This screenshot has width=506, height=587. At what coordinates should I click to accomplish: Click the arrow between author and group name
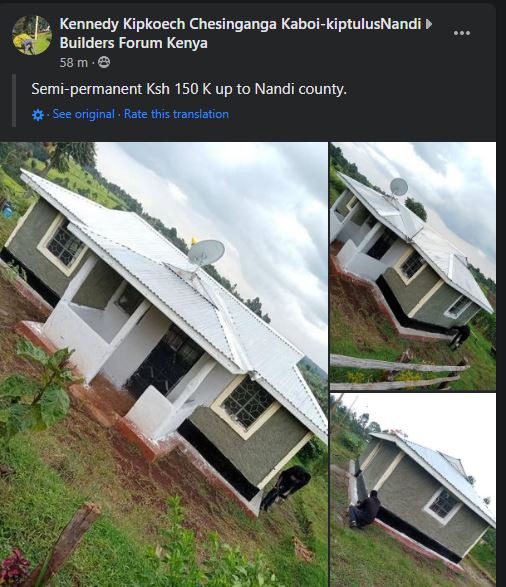point(429,24)
